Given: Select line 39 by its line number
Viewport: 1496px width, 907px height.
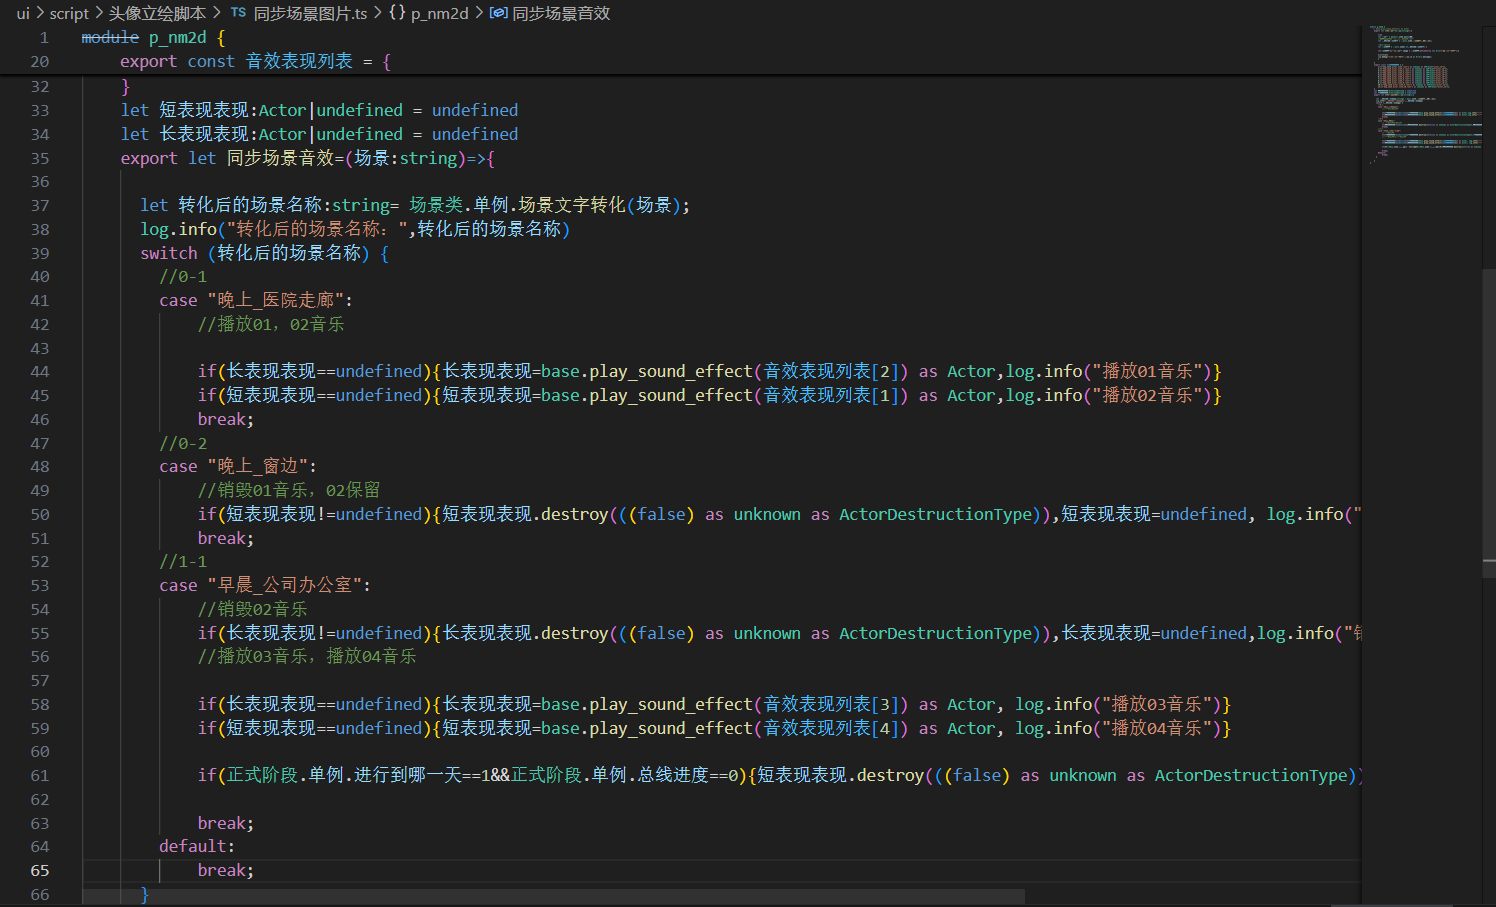Looking at the screenshot, I should 39,253.
